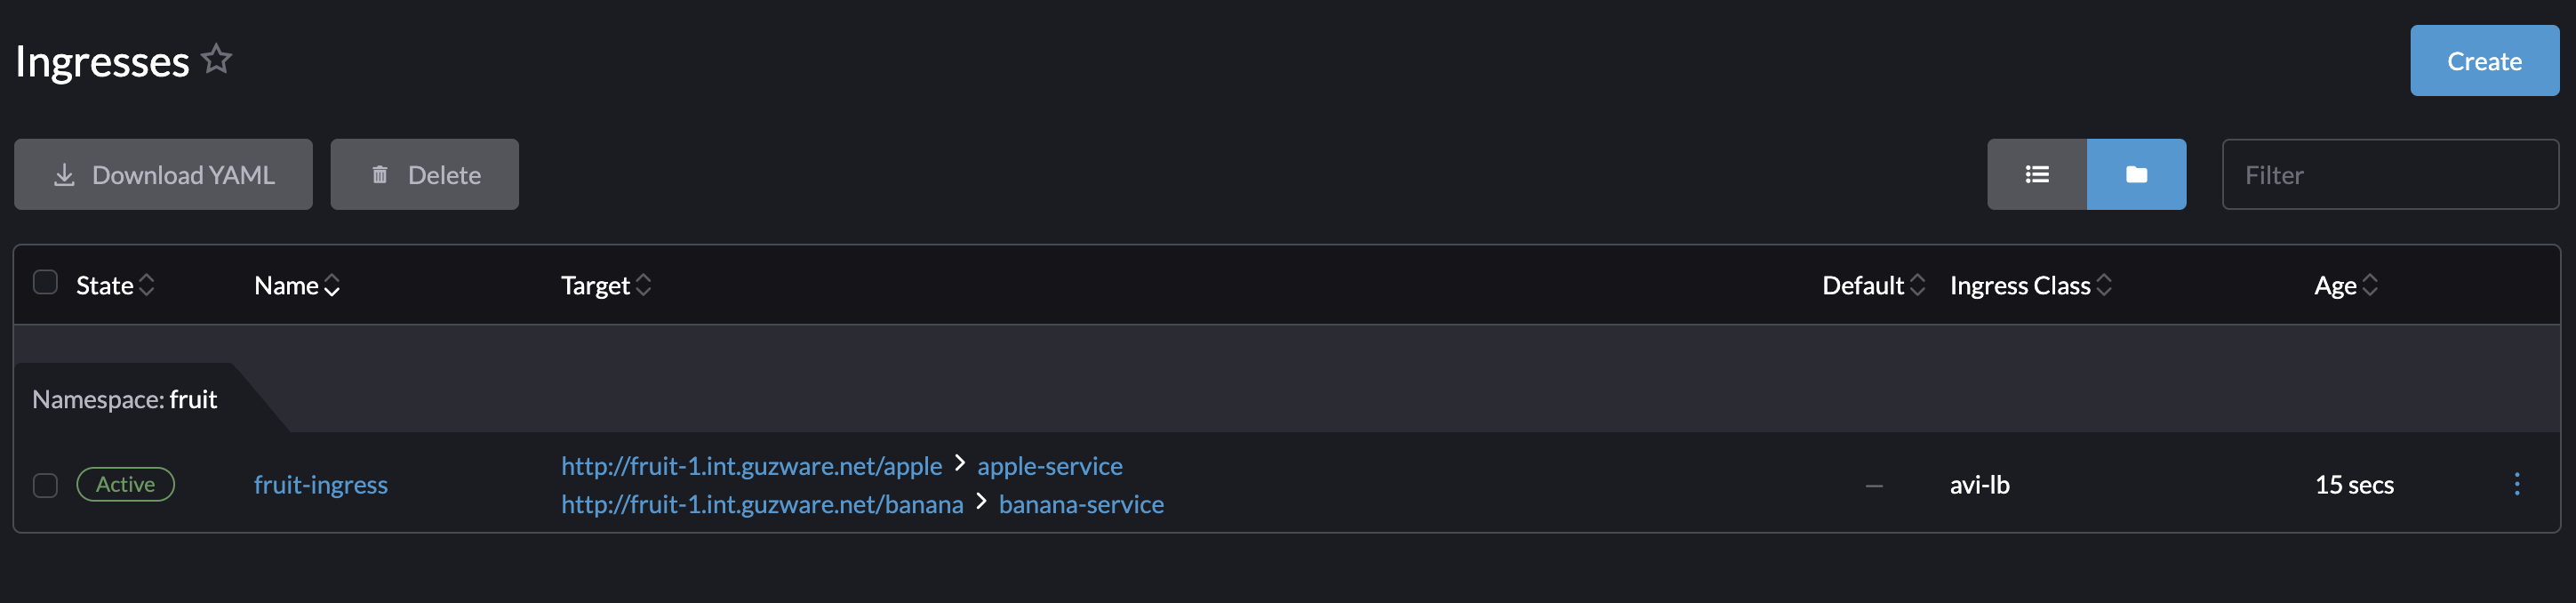Click the Delete button
This screenshot has height=603, width=2576.
tap(424, 174)
